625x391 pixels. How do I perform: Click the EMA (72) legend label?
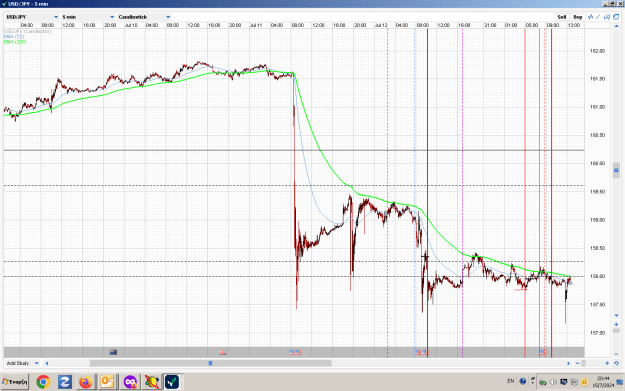click(x=14, y=36)
